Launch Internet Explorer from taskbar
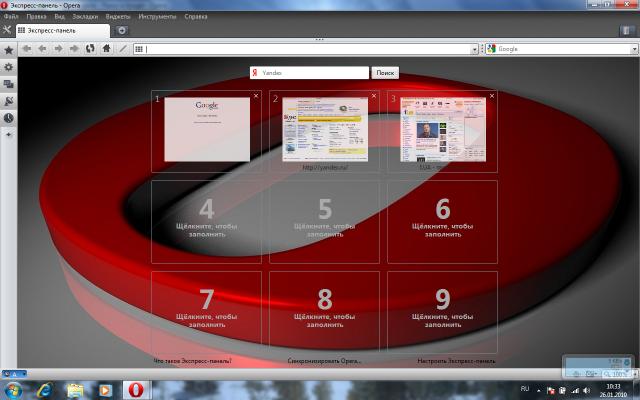This screenshot has width=640, height=400. click(x=44, y=391)
